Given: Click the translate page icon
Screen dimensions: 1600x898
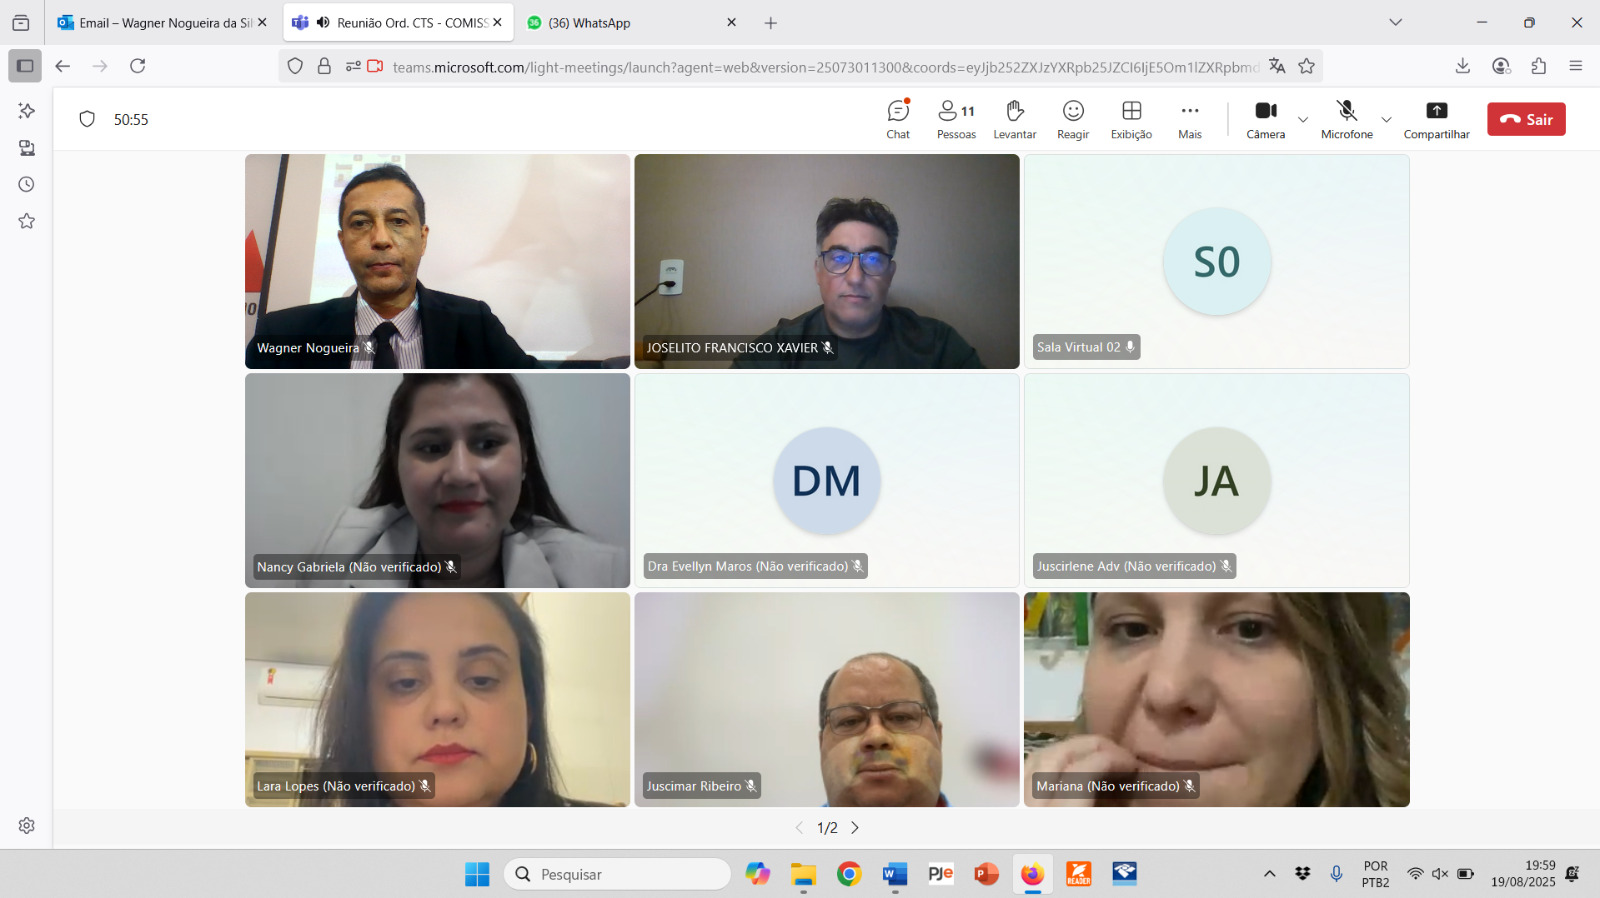Looking at the screenshot, I should pyautogui.click(x=1277, y=66).
